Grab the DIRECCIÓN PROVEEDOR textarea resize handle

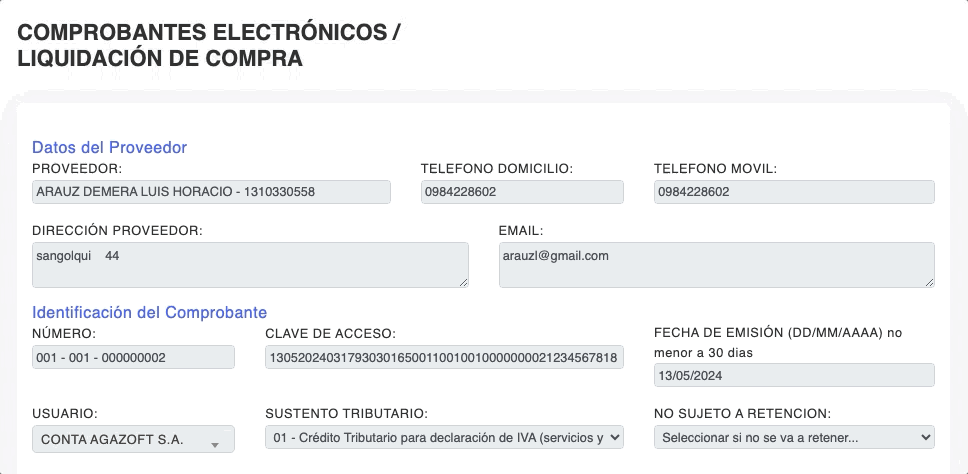point(463,283)
